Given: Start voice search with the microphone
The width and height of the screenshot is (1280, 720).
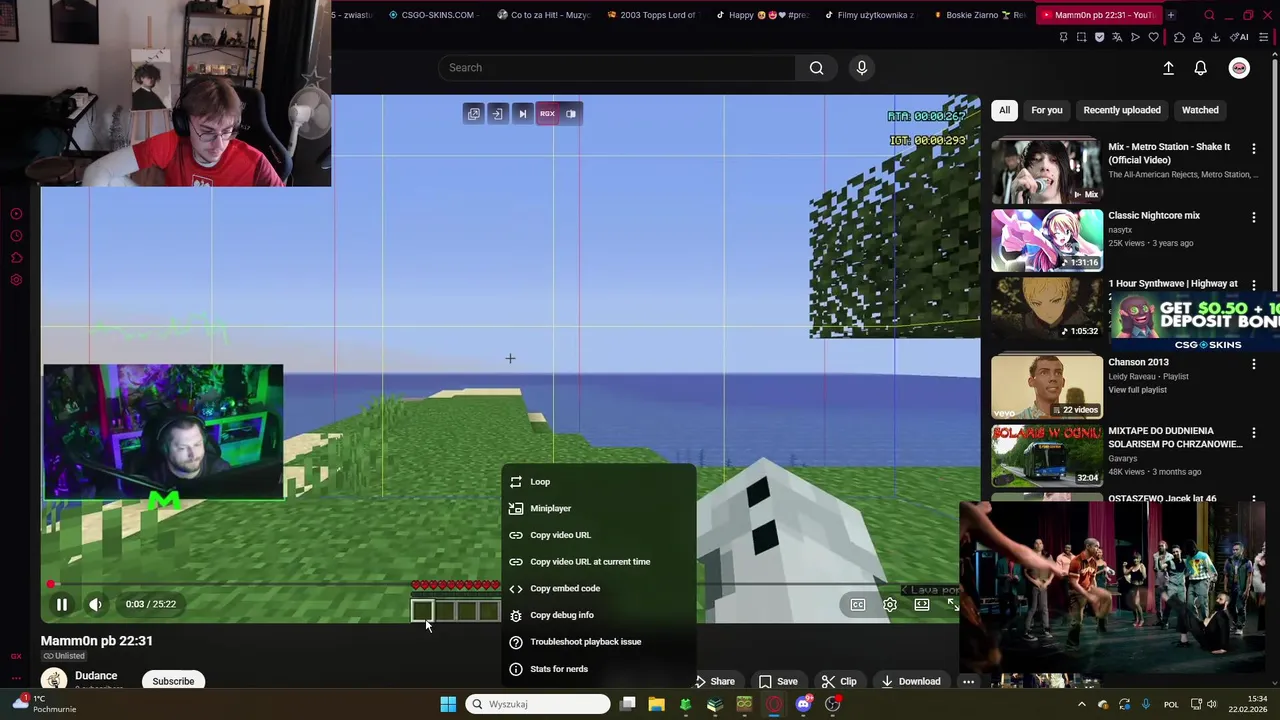Looking at the screenshot, I should point(862,68).
